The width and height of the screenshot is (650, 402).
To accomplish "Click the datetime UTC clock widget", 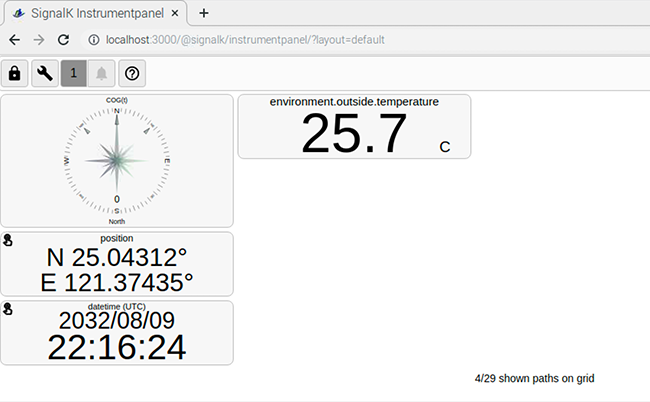I will coord(117,334).
